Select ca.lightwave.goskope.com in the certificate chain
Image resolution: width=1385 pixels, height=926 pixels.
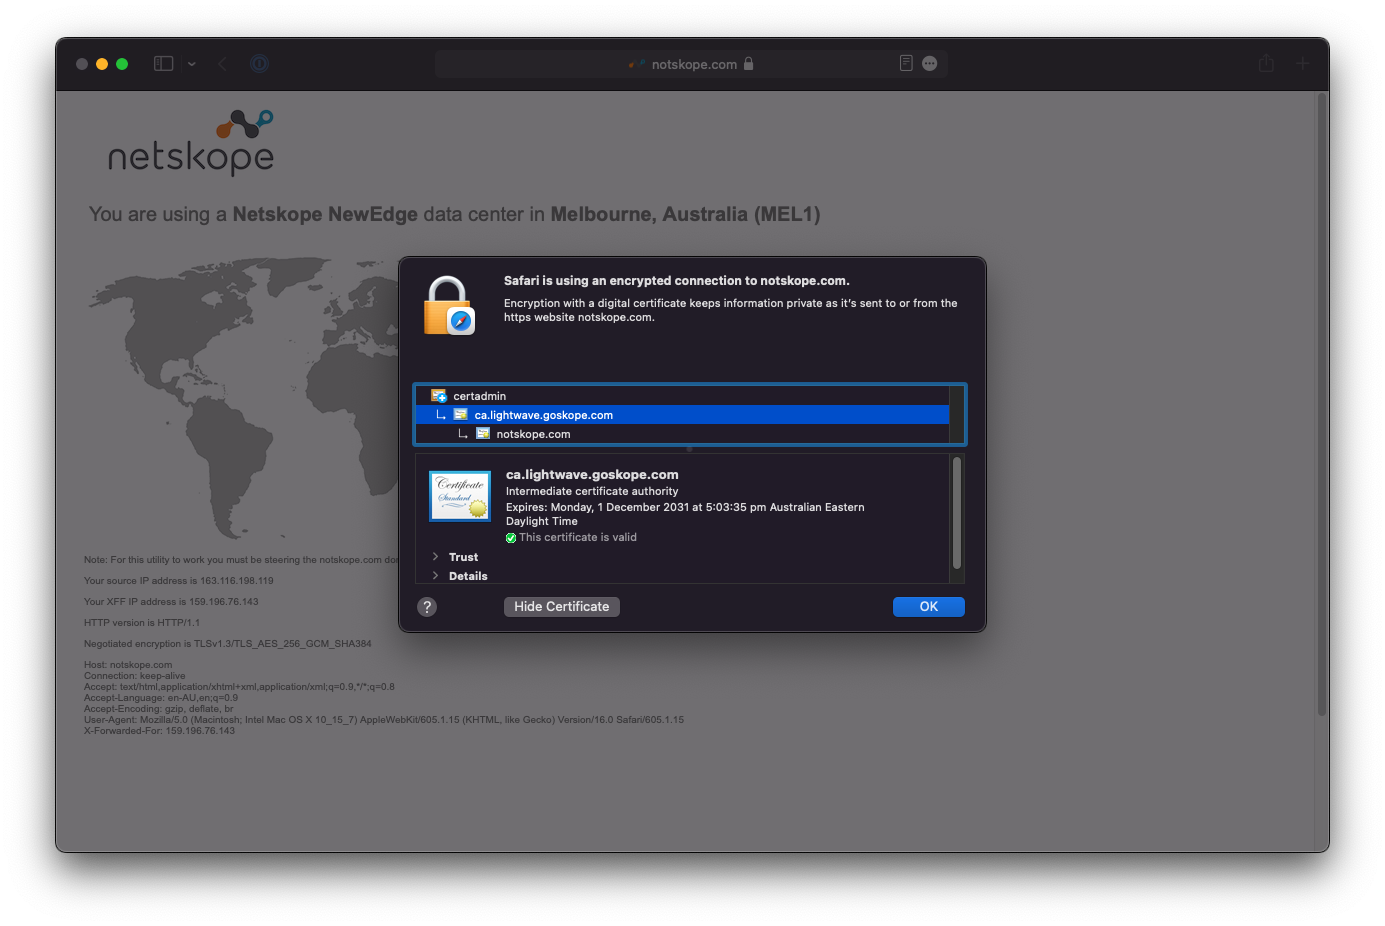tap(543, 415)
